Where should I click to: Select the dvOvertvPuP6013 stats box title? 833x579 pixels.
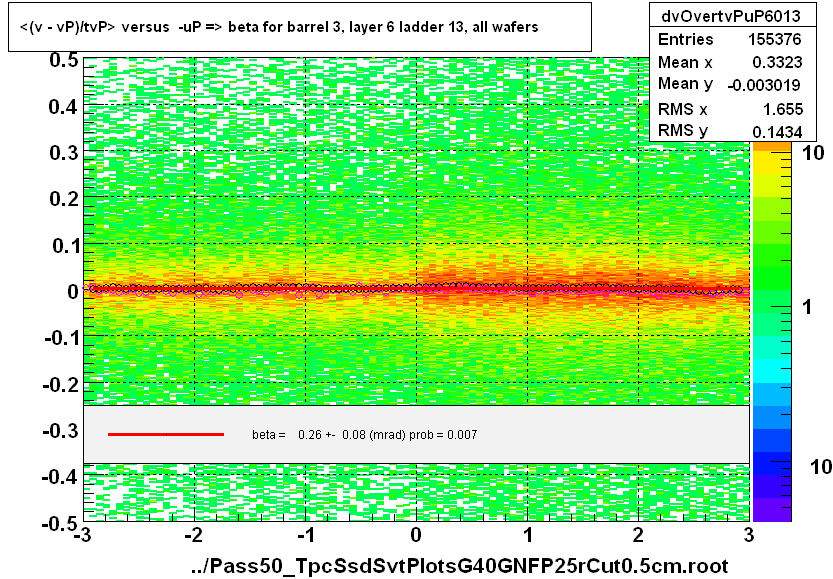click(x=730, y=16)
